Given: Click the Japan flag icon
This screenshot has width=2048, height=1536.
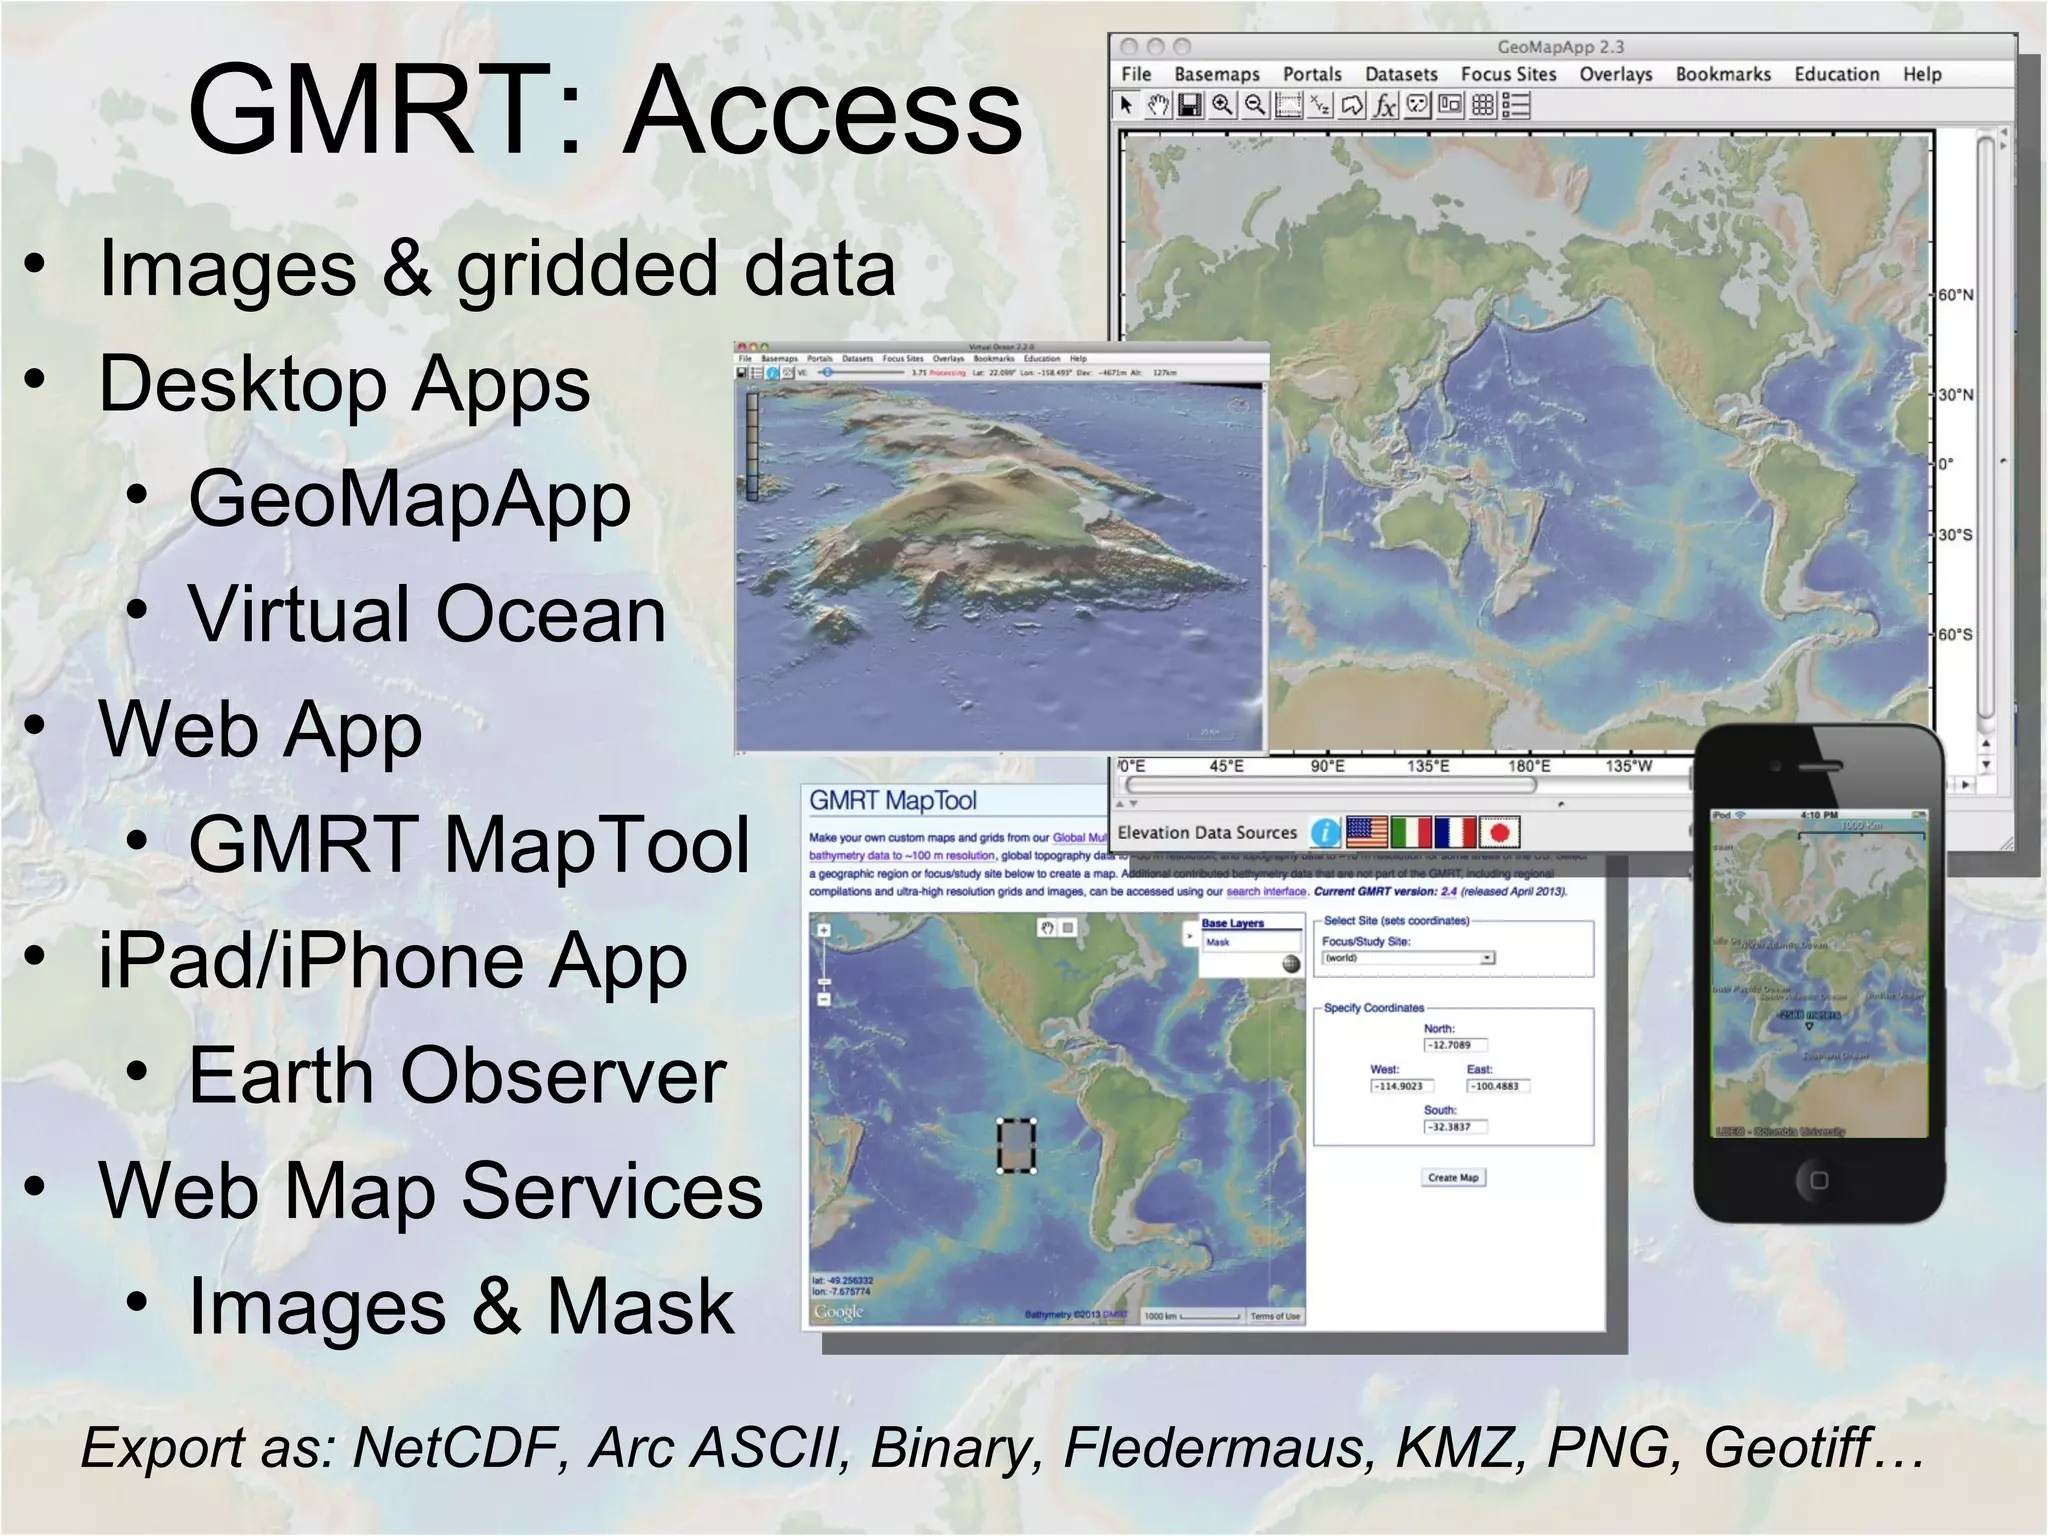Looking at the screenshot, I should 1499,832.
